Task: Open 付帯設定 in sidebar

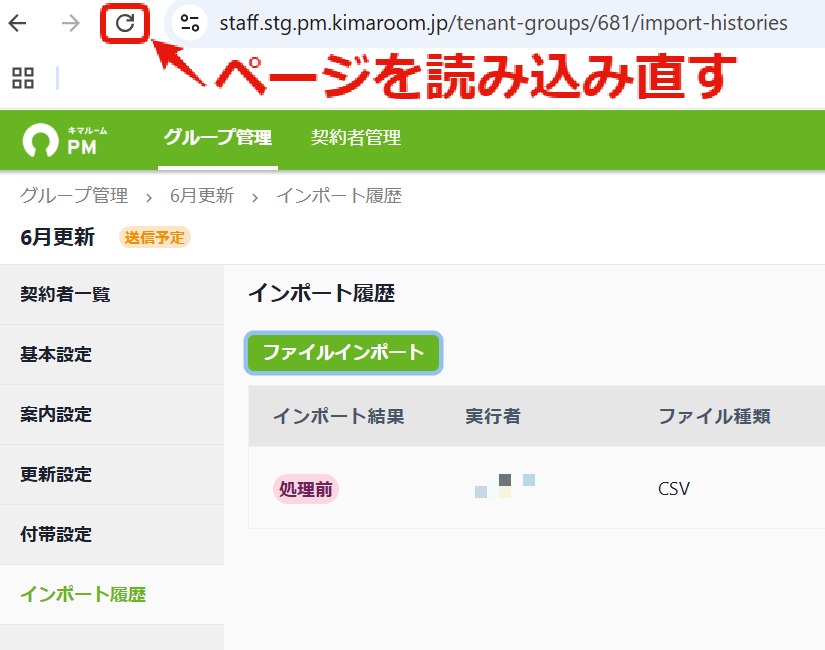Action: tap(112, 534)
